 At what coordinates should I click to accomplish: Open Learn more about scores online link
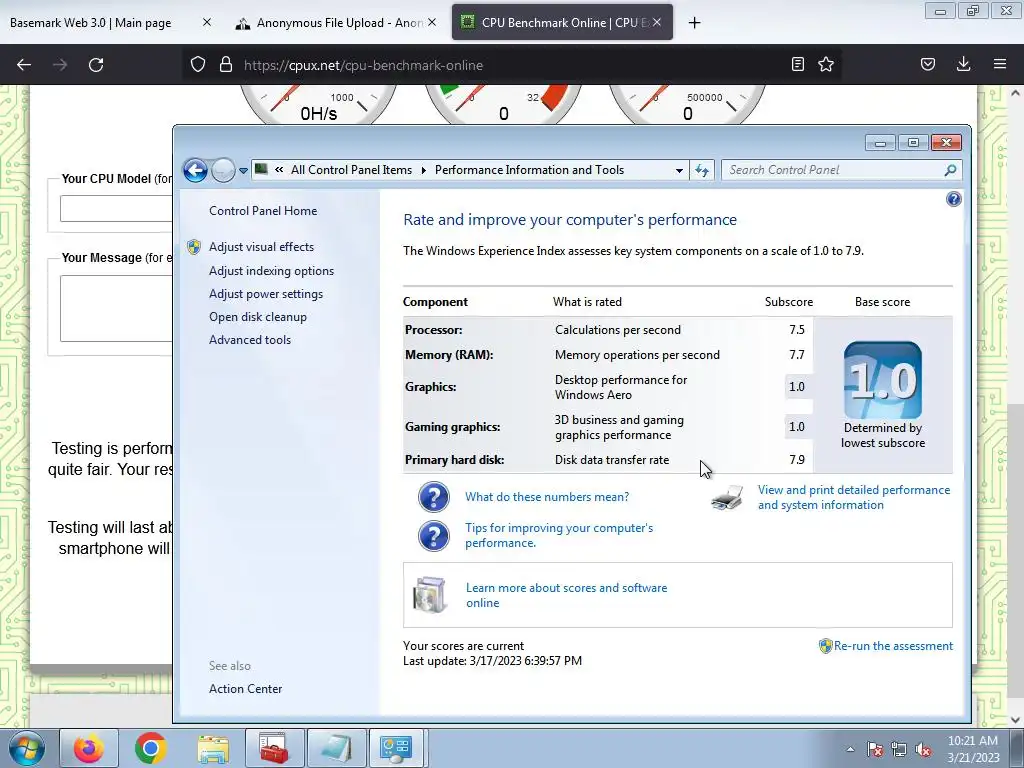click(x=566, y=596)
